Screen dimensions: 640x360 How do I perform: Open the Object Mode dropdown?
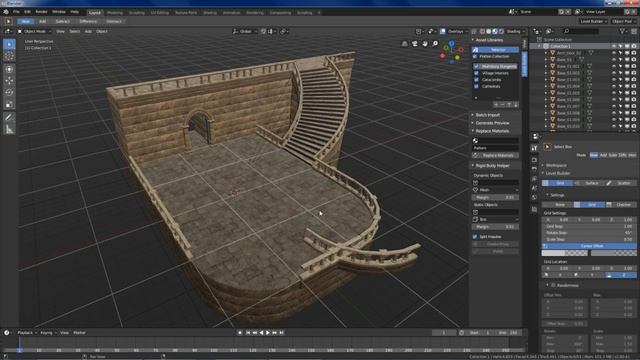34,31
